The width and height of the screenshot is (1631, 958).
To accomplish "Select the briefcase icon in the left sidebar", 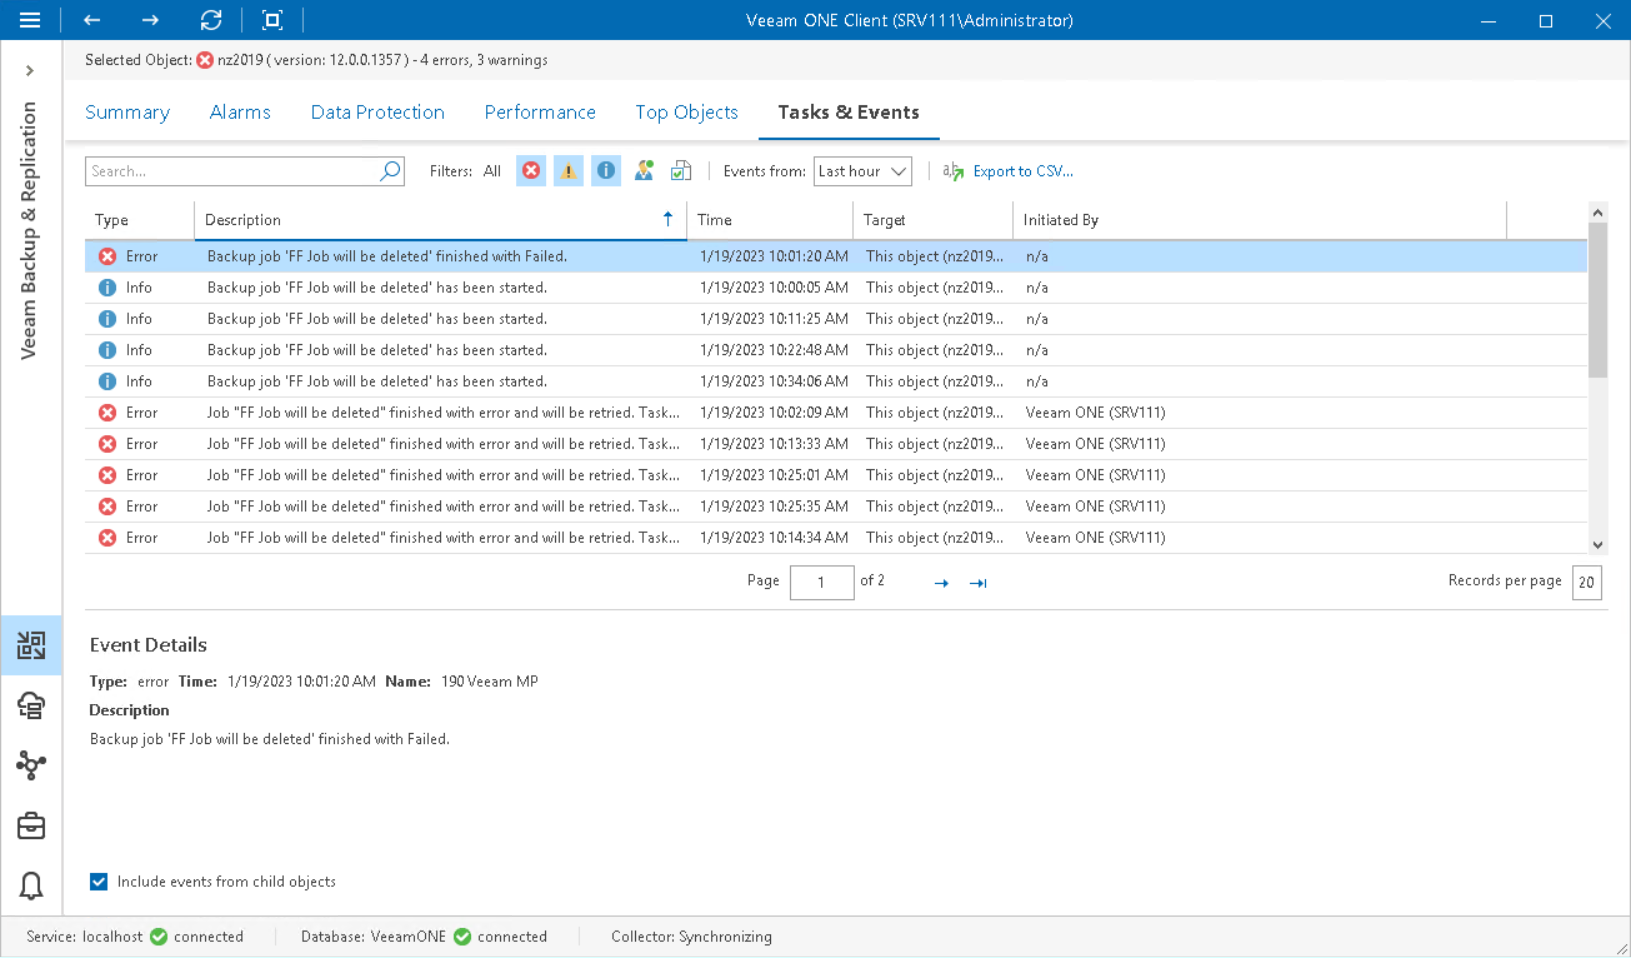I will pos(30,826).
